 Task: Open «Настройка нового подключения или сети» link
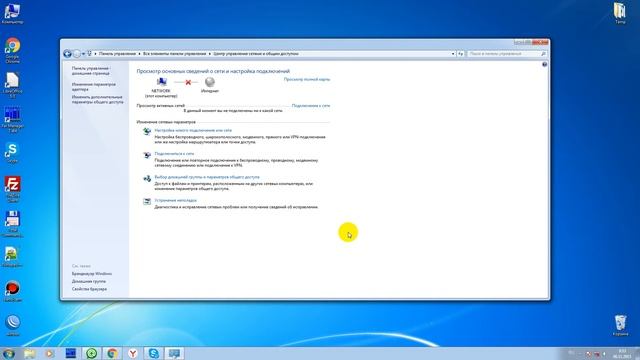[193, 130]
